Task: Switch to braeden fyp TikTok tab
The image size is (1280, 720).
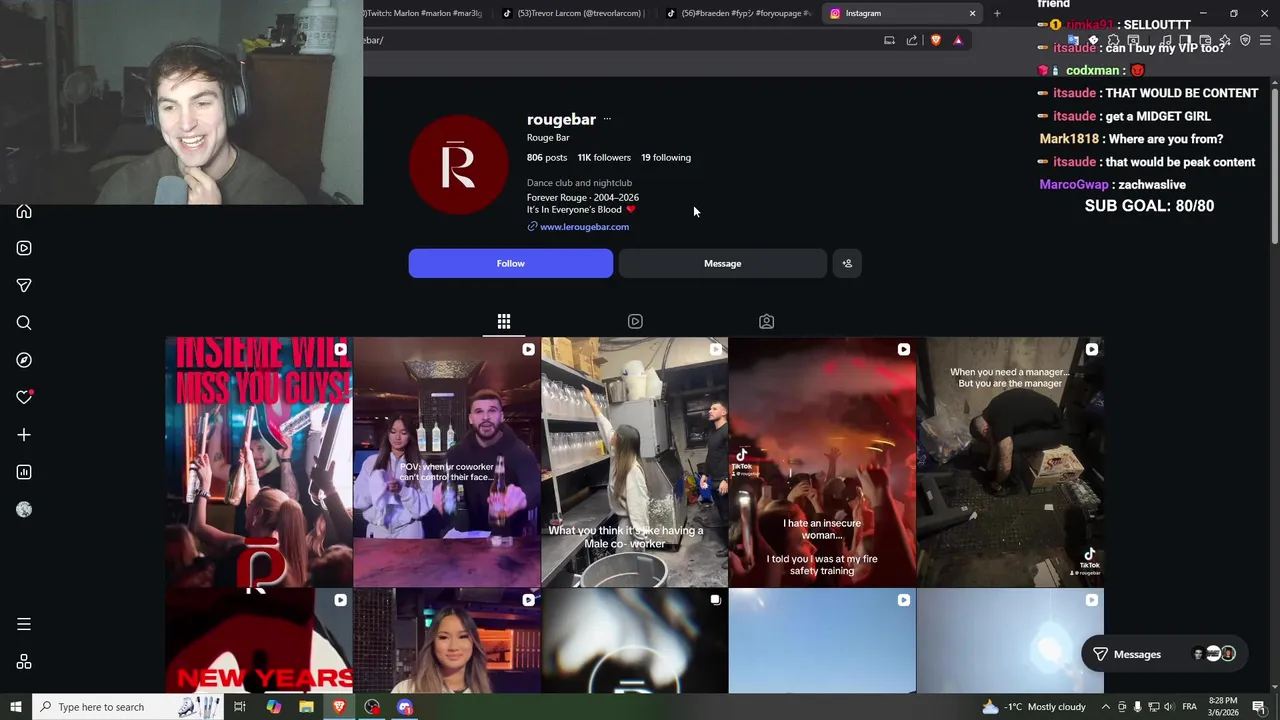Action: pos(739,13)
